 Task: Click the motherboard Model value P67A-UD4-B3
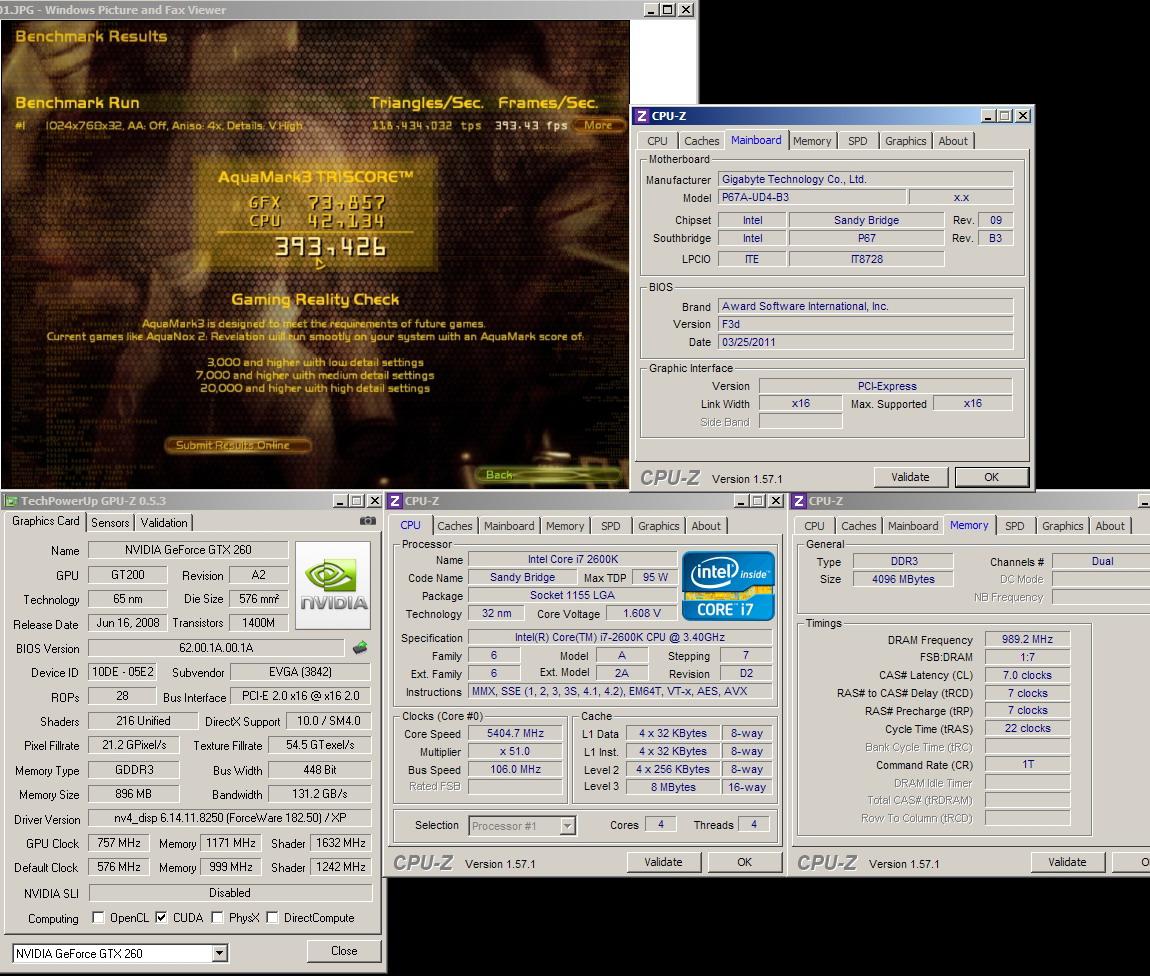point(811,197)
